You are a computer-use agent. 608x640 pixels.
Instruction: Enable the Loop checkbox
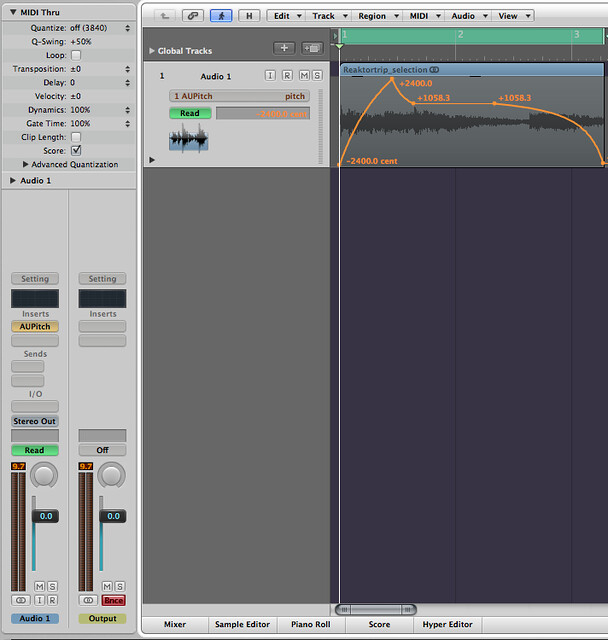[76, 55]
